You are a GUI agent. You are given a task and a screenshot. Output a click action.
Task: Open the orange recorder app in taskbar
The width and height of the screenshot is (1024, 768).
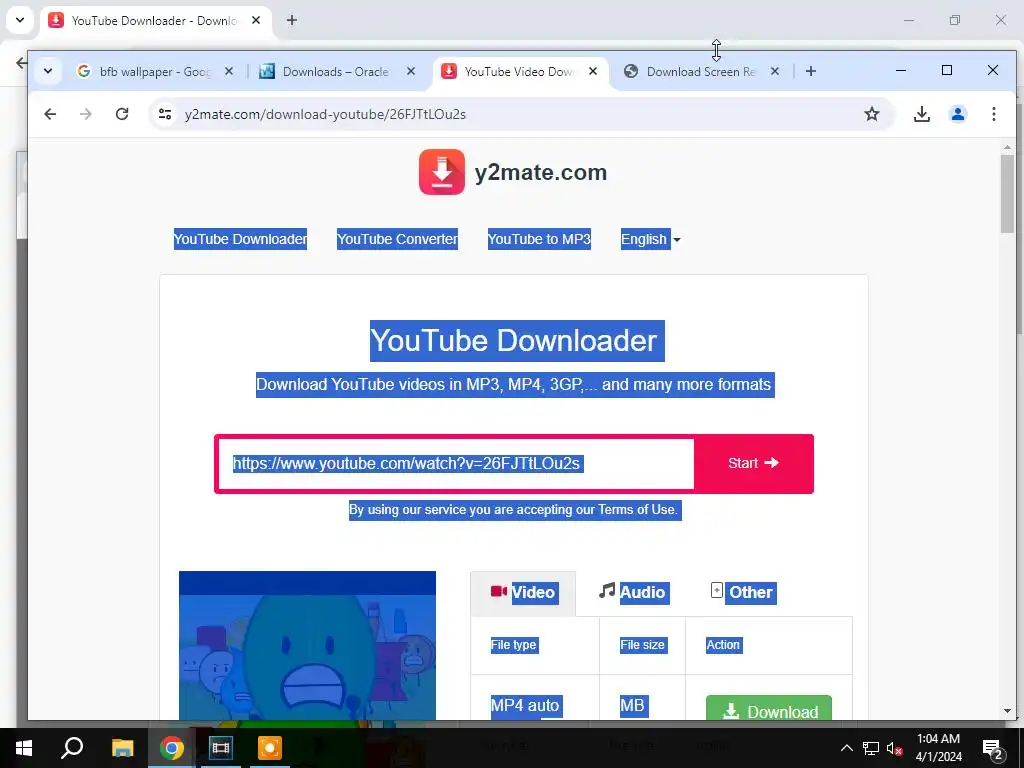[x=270, y=748]
